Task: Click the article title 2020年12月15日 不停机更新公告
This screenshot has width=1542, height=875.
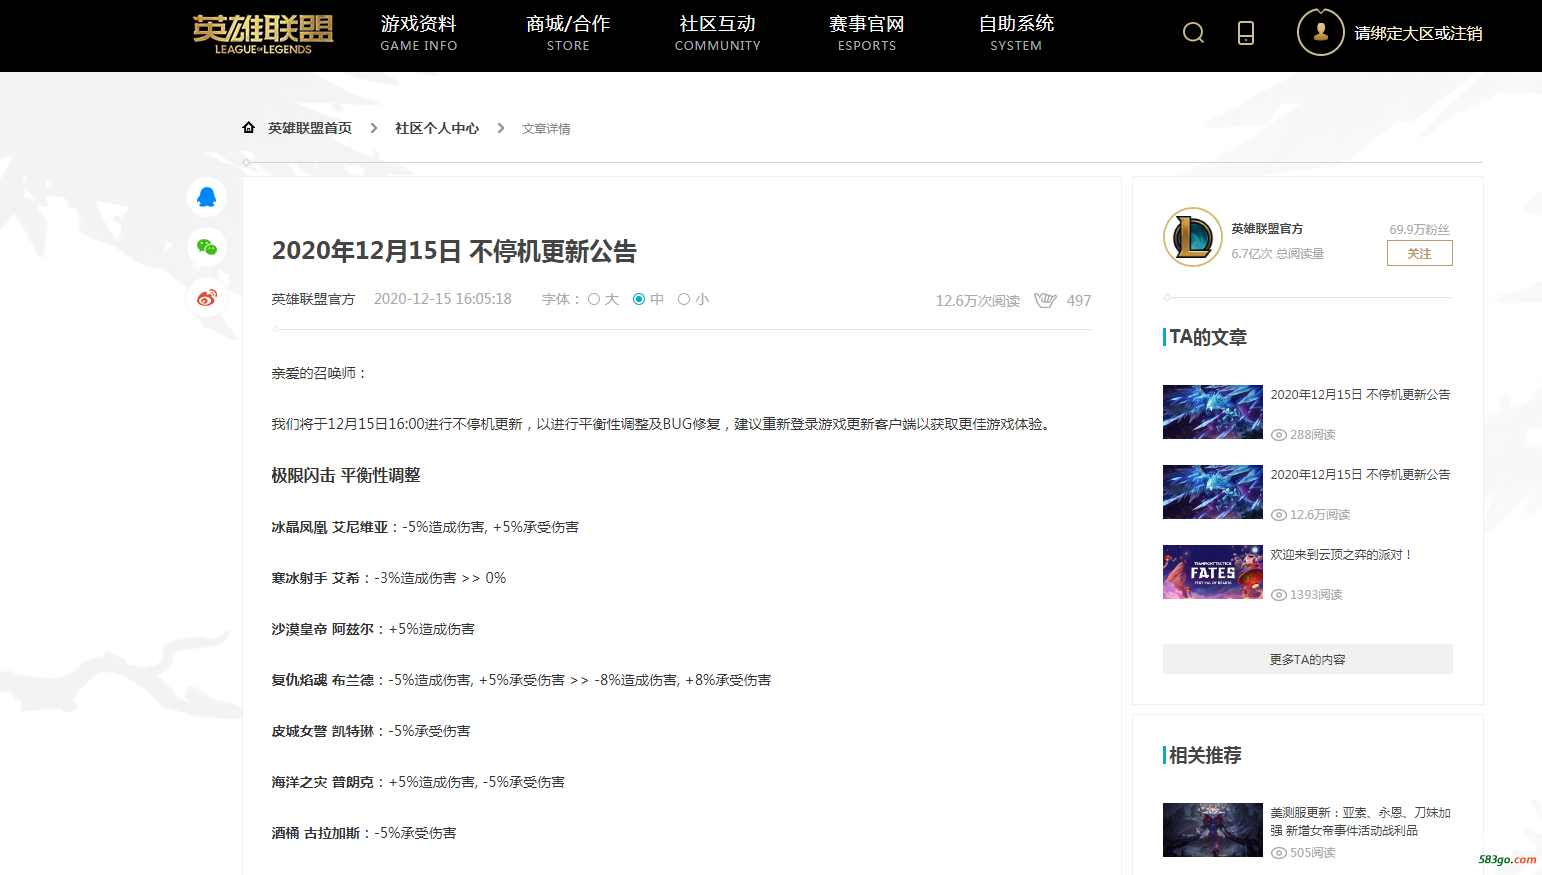Action: tap(454, 251)
